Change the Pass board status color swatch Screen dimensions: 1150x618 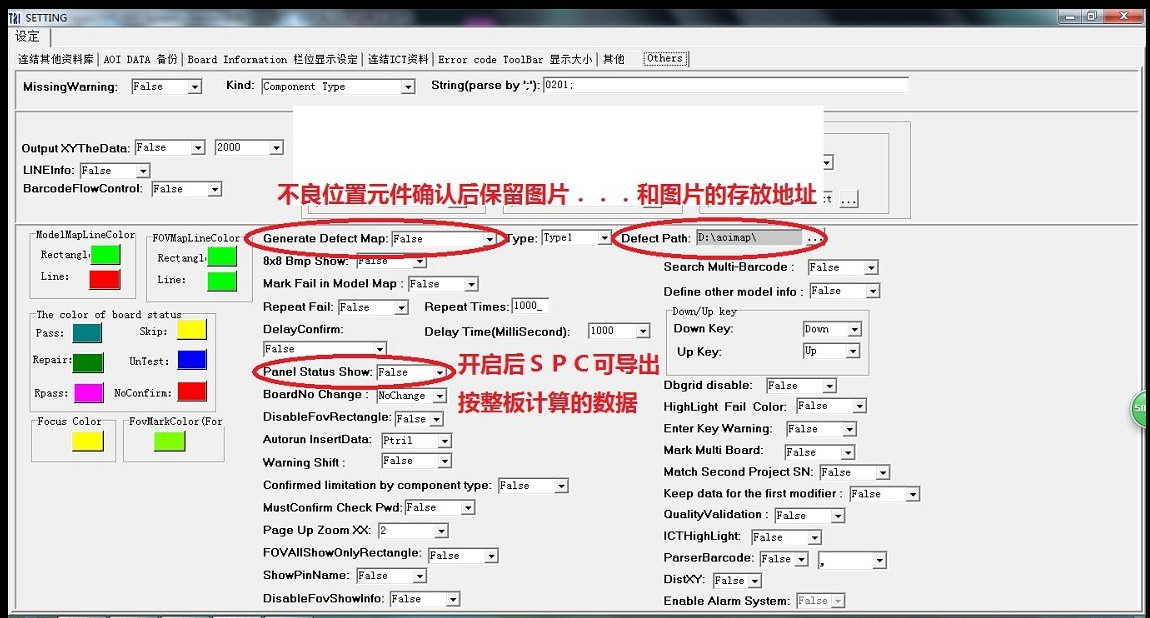pyautogui.click(x=88, y=330)
